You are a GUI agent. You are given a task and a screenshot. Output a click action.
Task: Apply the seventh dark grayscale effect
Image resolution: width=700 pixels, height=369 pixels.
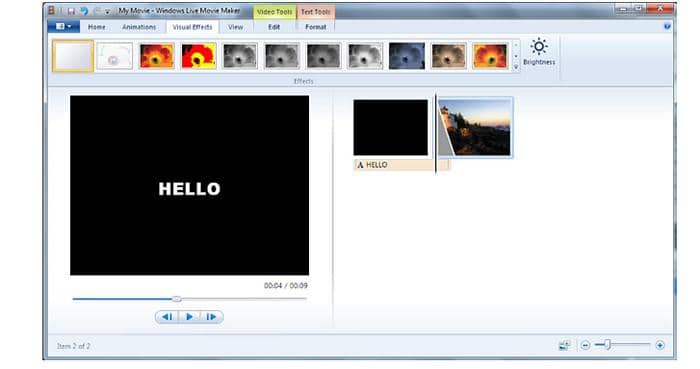pos(323,56)
